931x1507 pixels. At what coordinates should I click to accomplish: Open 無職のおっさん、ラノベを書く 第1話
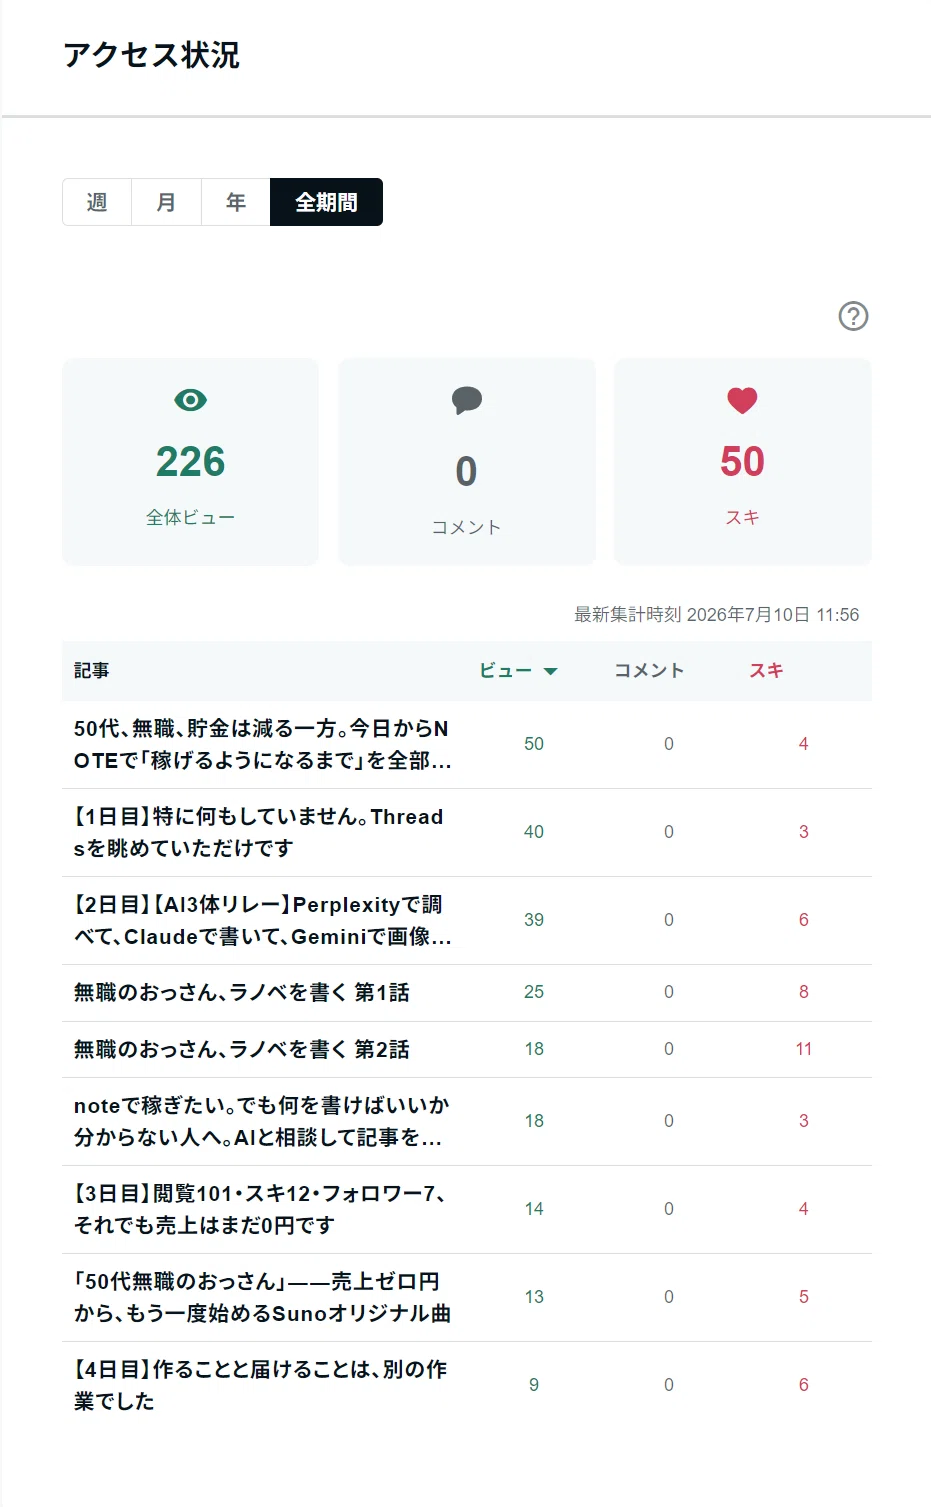click(241, 992)
